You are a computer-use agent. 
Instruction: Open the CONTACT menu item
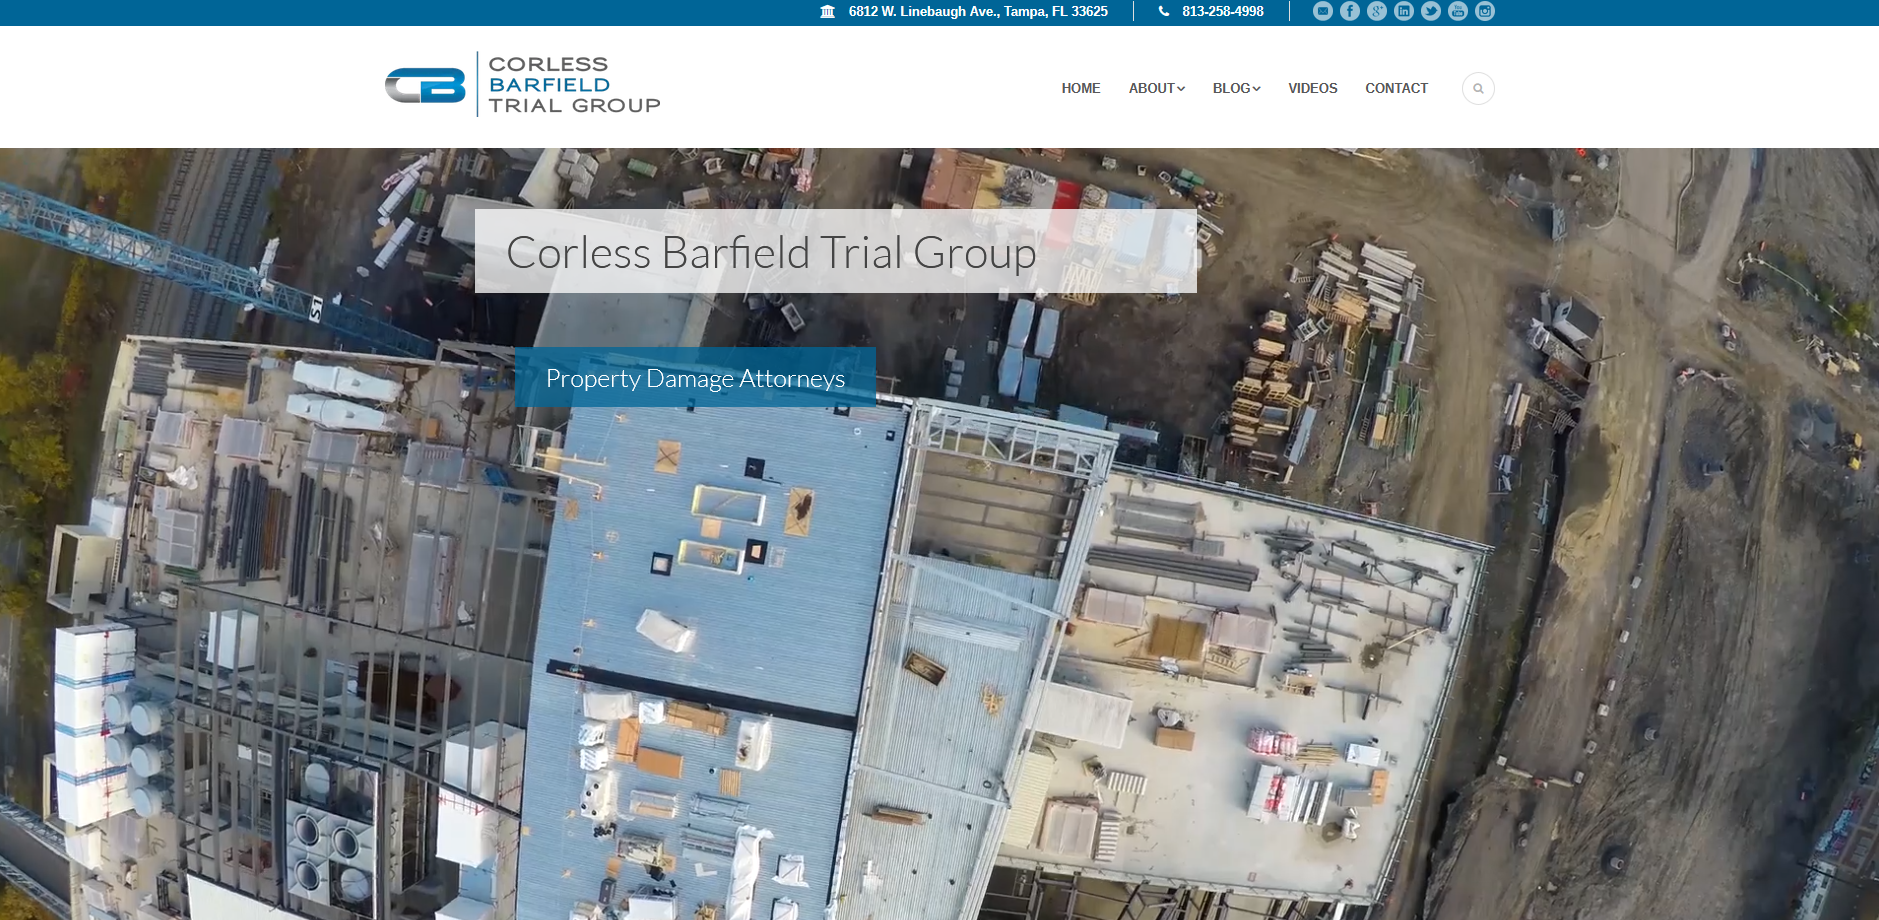tap(1397, 88)
